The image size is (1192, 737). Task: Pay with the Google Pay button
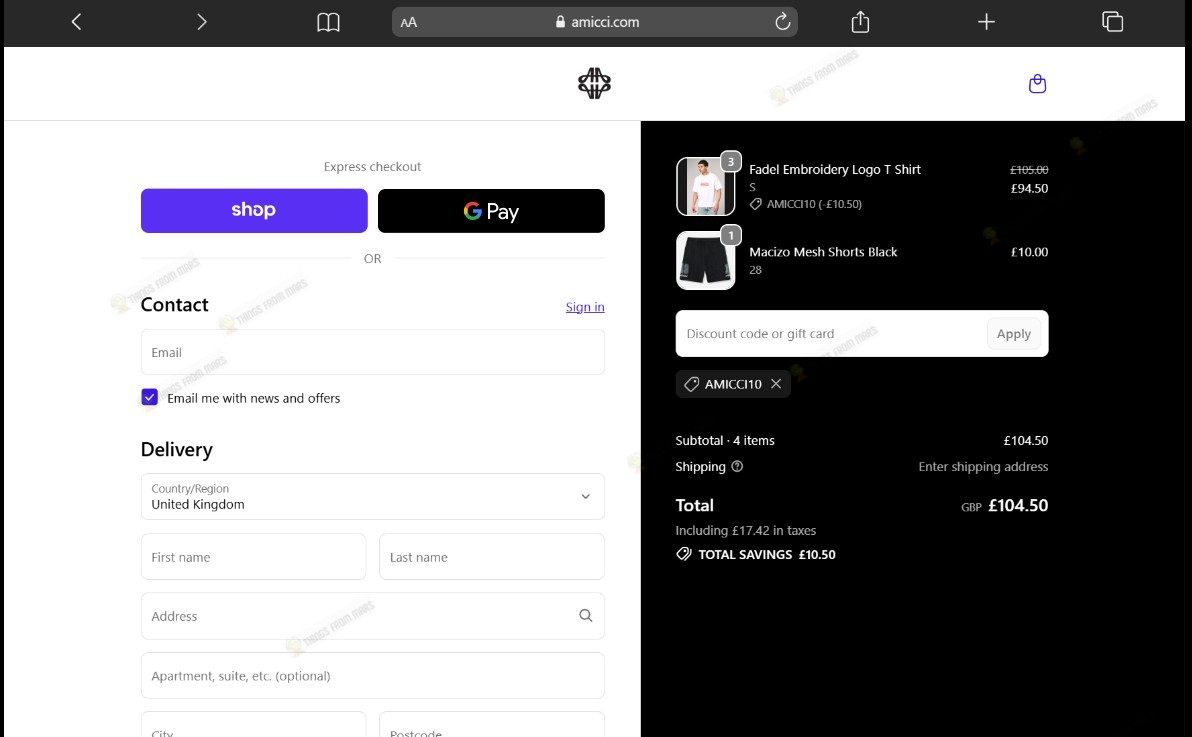pyautogui.click(x=491, y=211)
